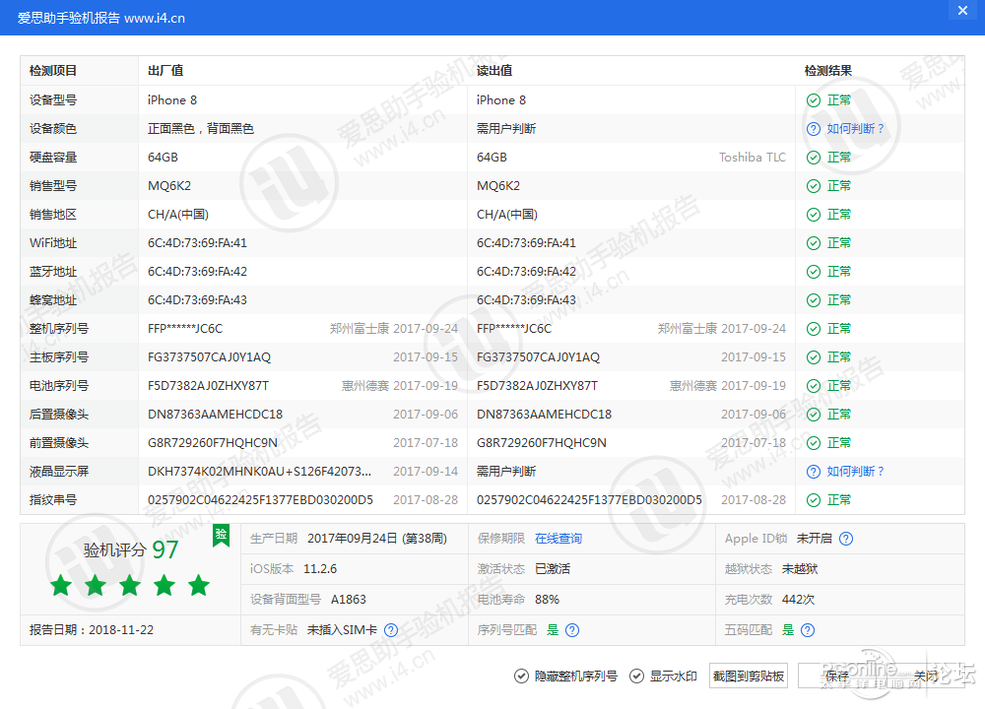Click the 验机评分 97 score
The width and height of the screenshot is (985, 709).
coord(131,550)
